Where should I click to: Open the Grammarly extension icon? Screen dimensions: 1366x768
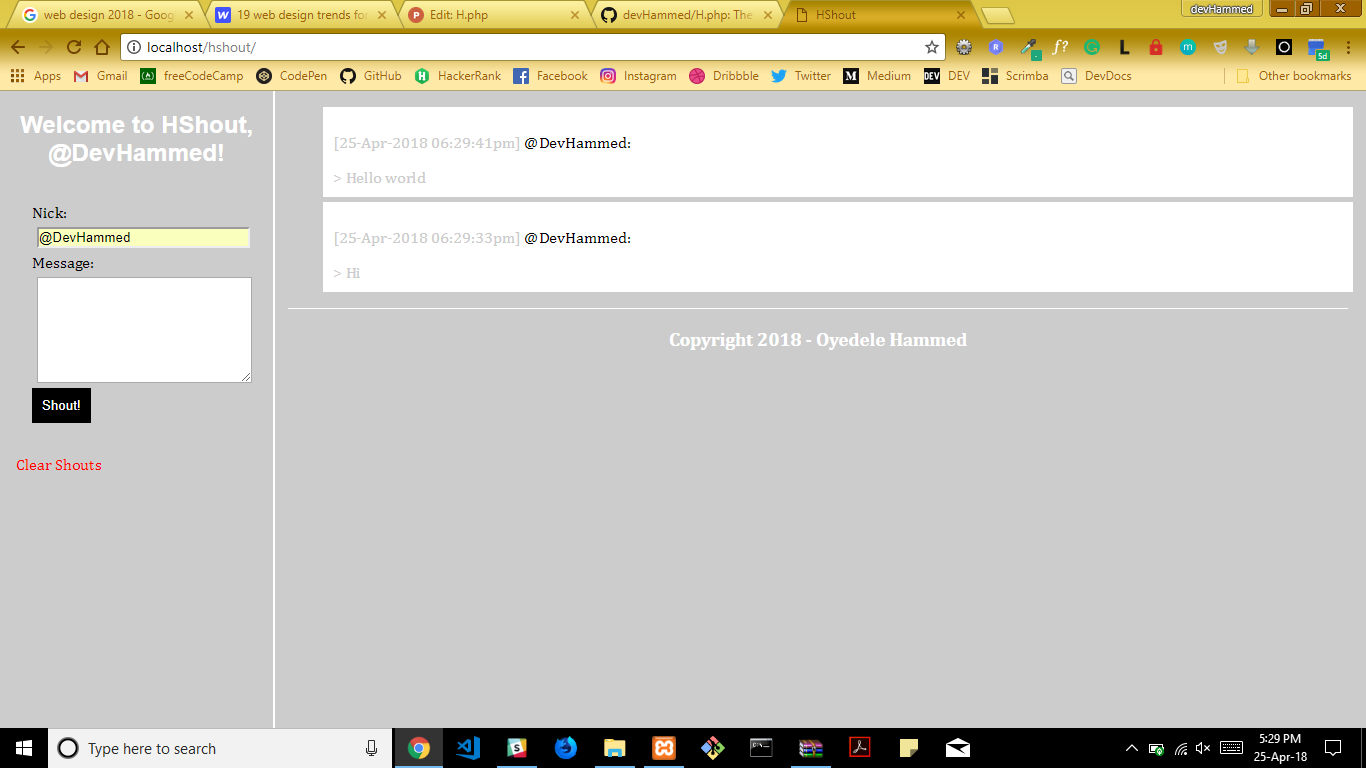(x=1092, y=47)
